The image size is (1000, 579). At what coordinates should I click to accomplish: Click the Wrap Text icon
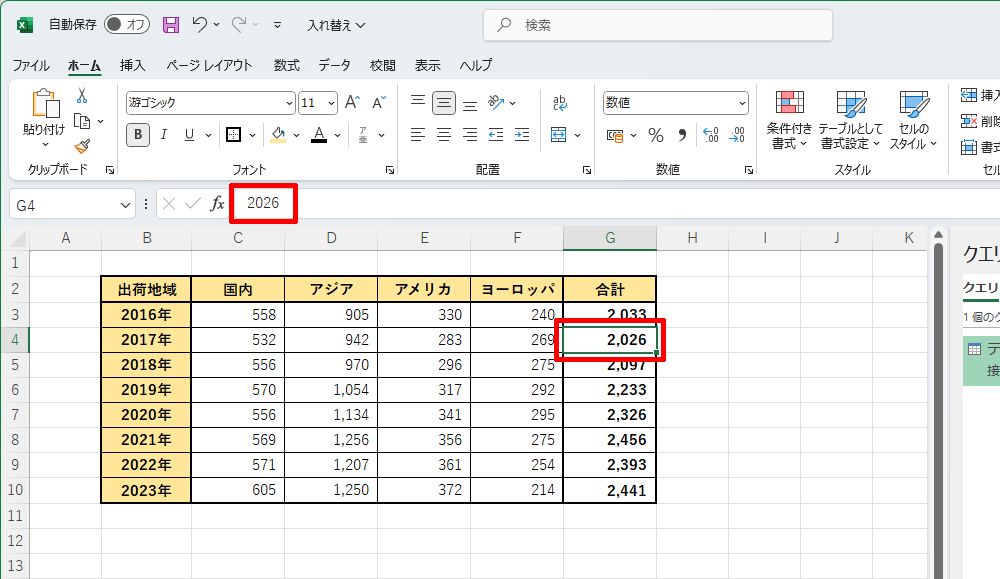[560, 103]
